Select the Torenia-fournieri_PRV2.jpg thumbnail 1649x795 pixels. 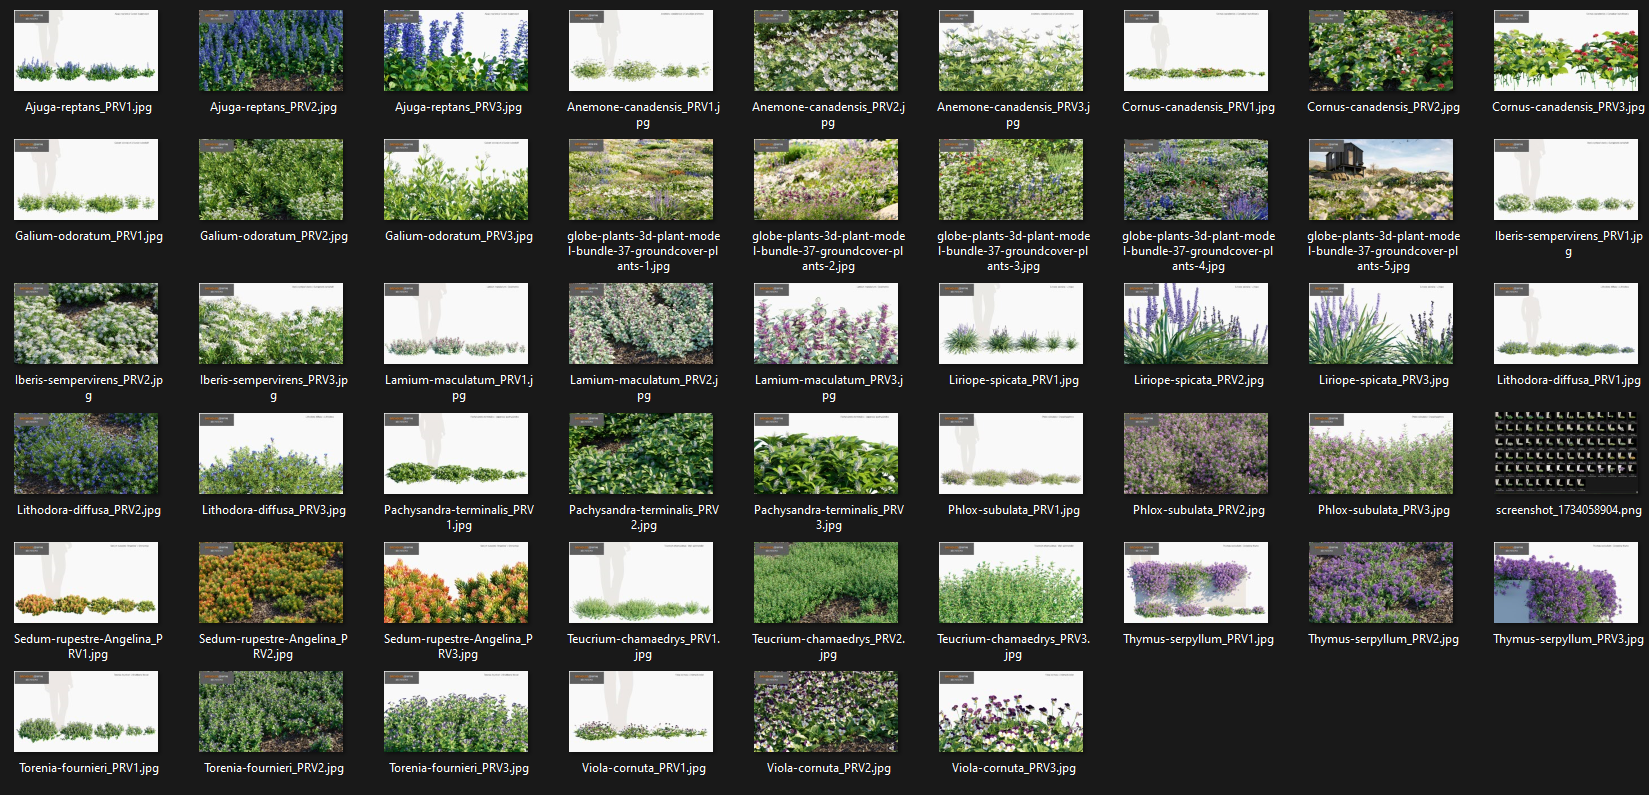[x=271, y=712]
